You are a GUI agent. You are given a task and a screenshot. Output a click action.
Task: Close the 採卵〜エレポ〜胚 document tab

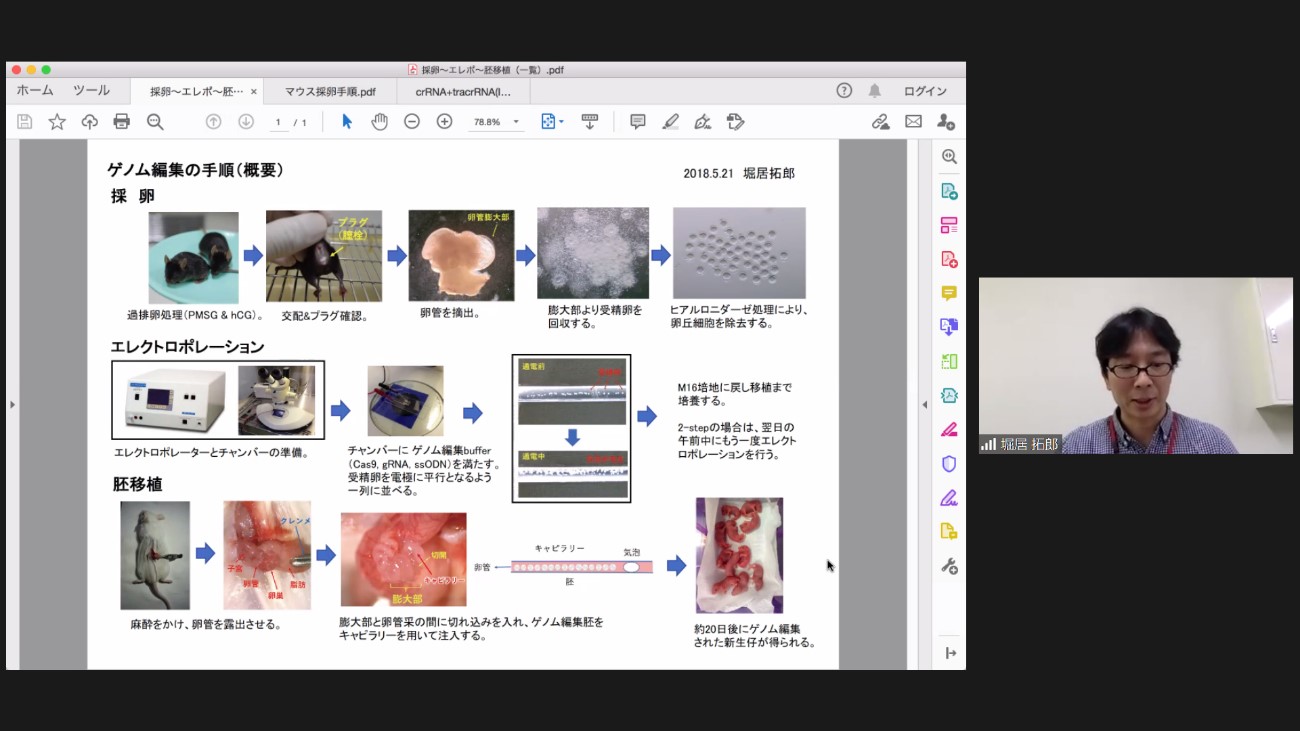(254, 92)
